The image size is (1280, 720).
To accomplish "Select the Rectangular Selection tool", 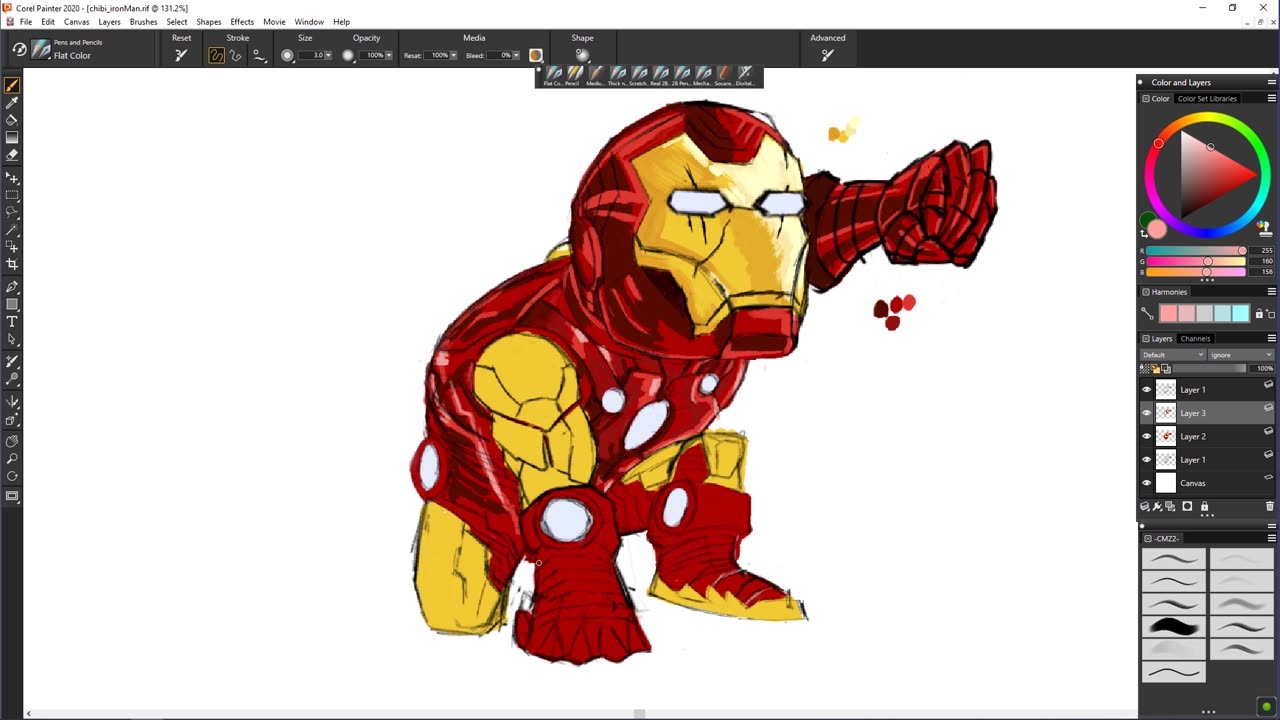I will pyautogui.click(x=12, y=195).
